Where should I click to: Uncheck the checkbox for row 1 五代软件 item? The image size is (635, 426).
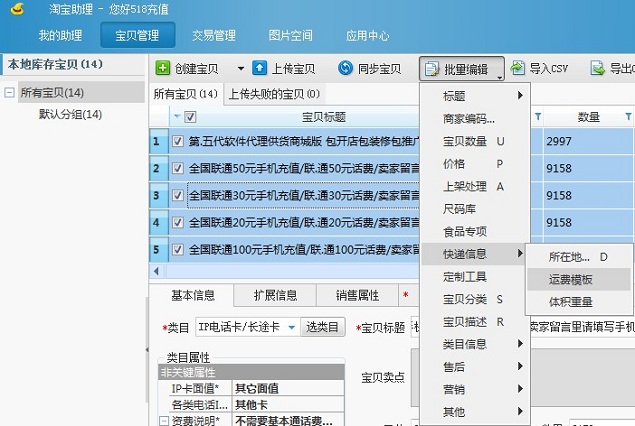pyautogui.click(x=178, y=141)
